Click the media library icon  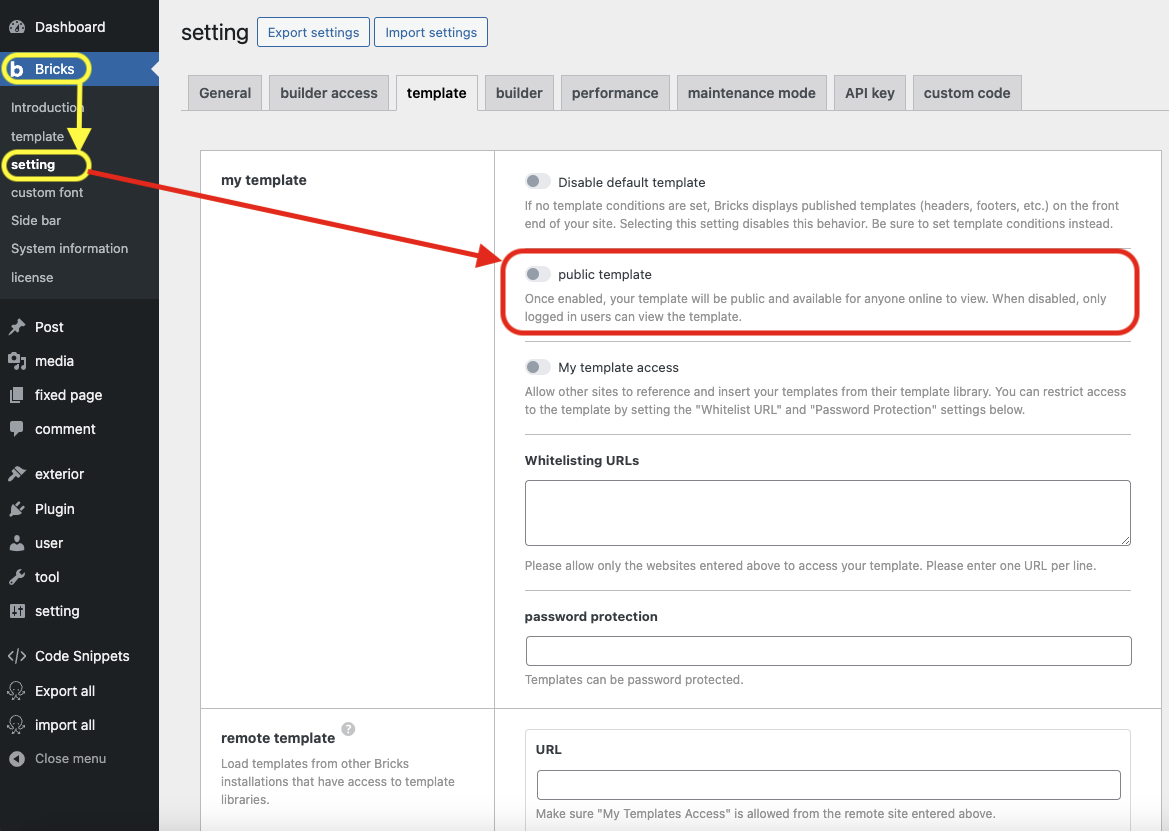point(17,361)
